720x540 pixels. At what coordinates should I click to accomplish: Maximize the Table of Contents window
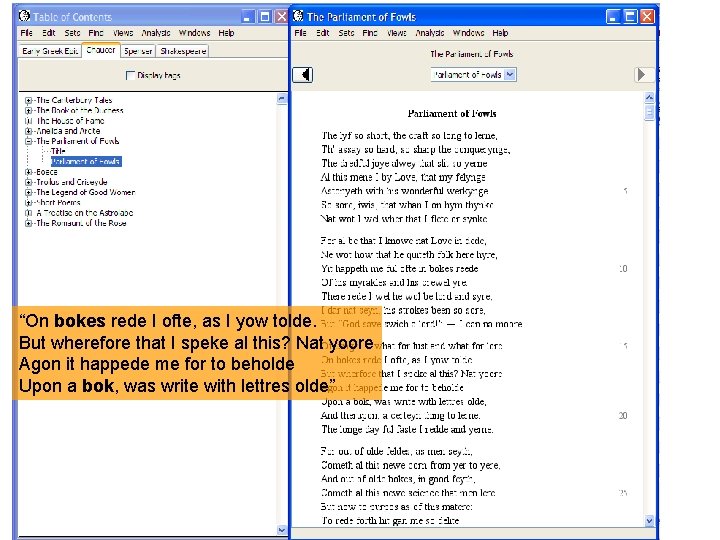[x=265, y=17]
